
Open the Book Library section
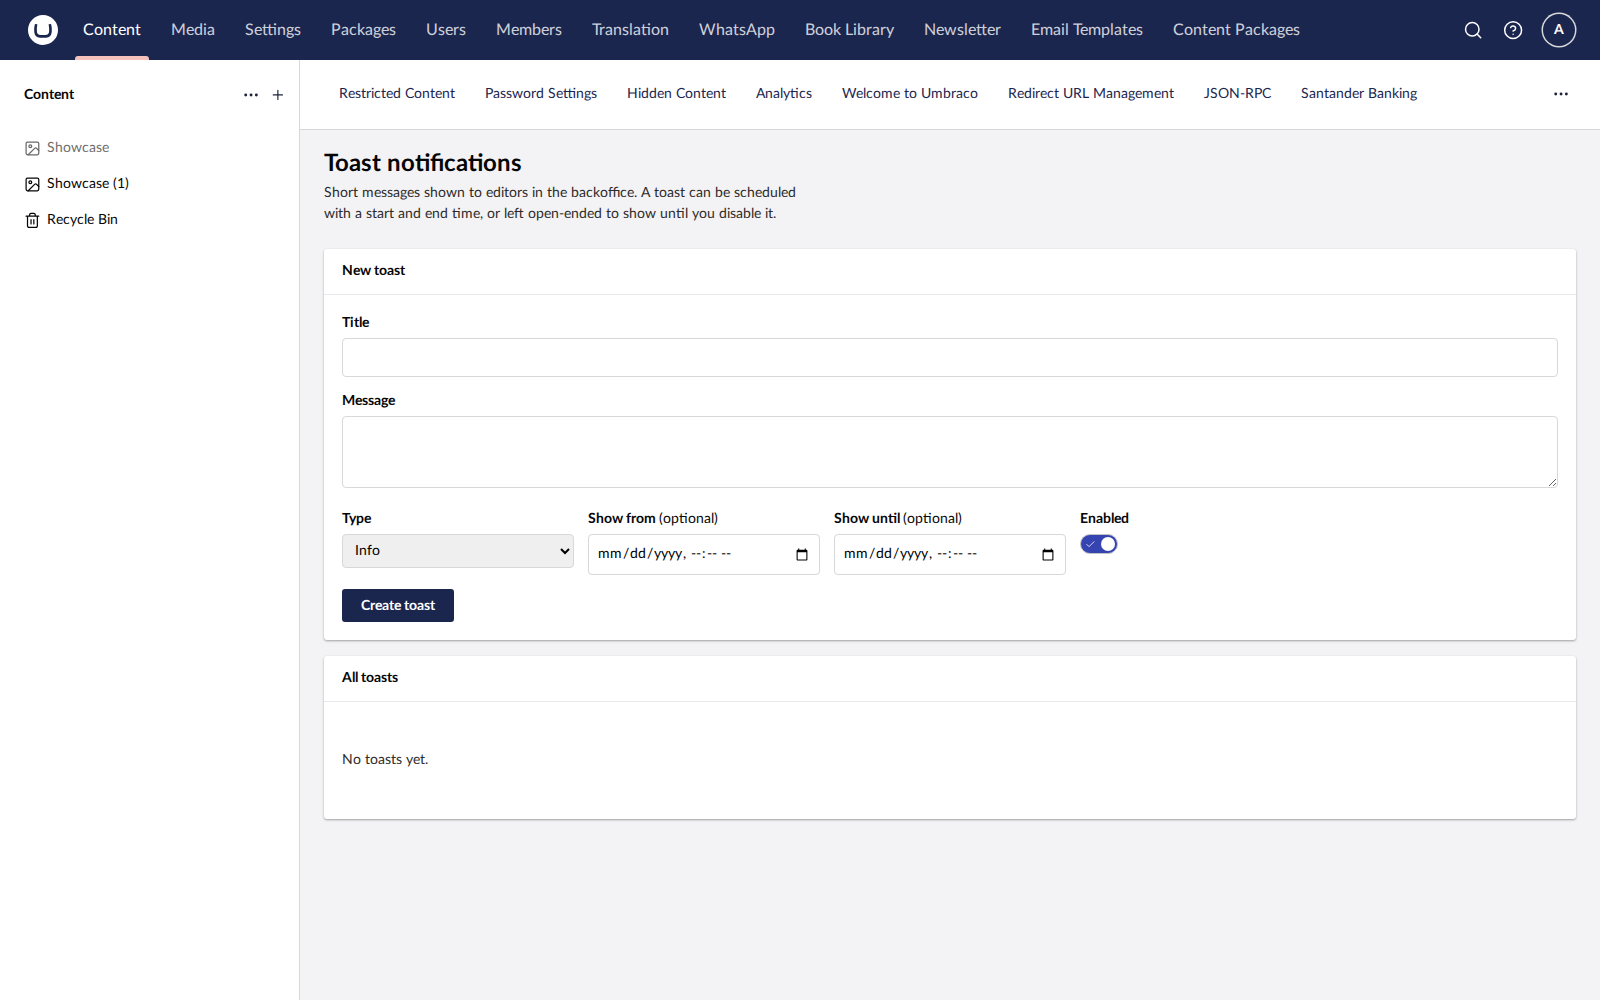tap(850, 30)
